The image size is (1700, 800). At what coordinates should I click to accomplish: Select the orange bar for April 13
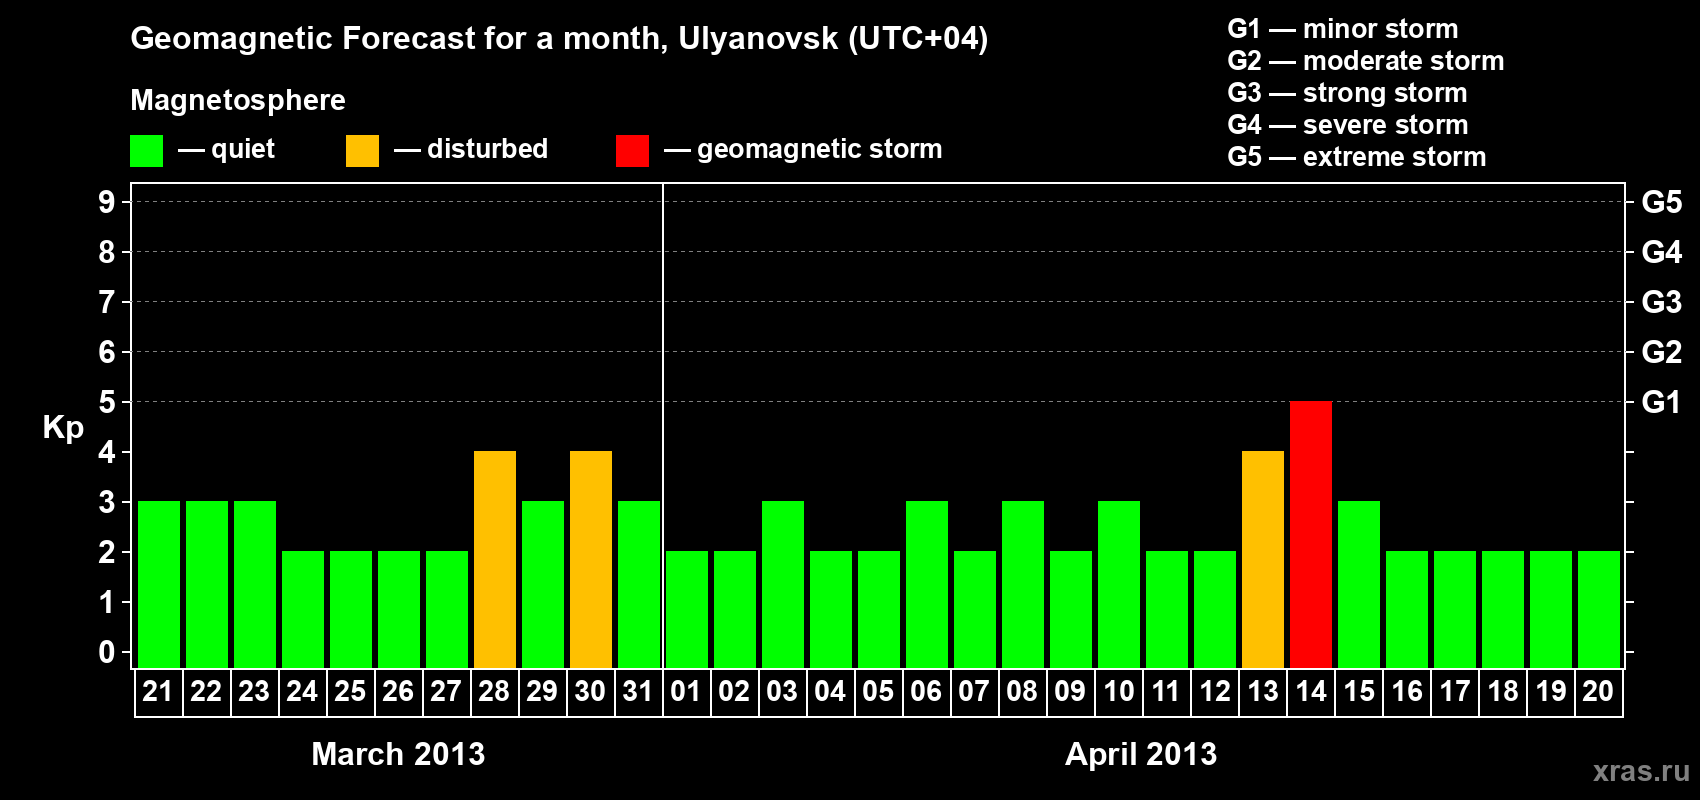tap(1263, 559)
